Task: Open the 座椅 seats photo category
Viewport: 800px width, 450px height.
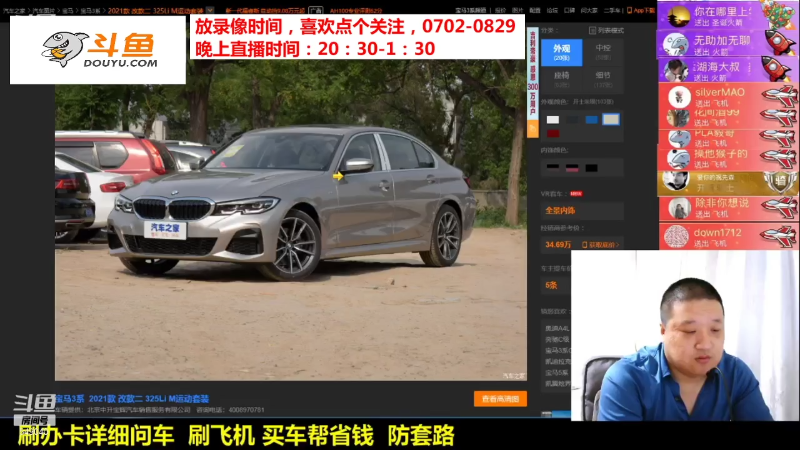Action: 561,79
